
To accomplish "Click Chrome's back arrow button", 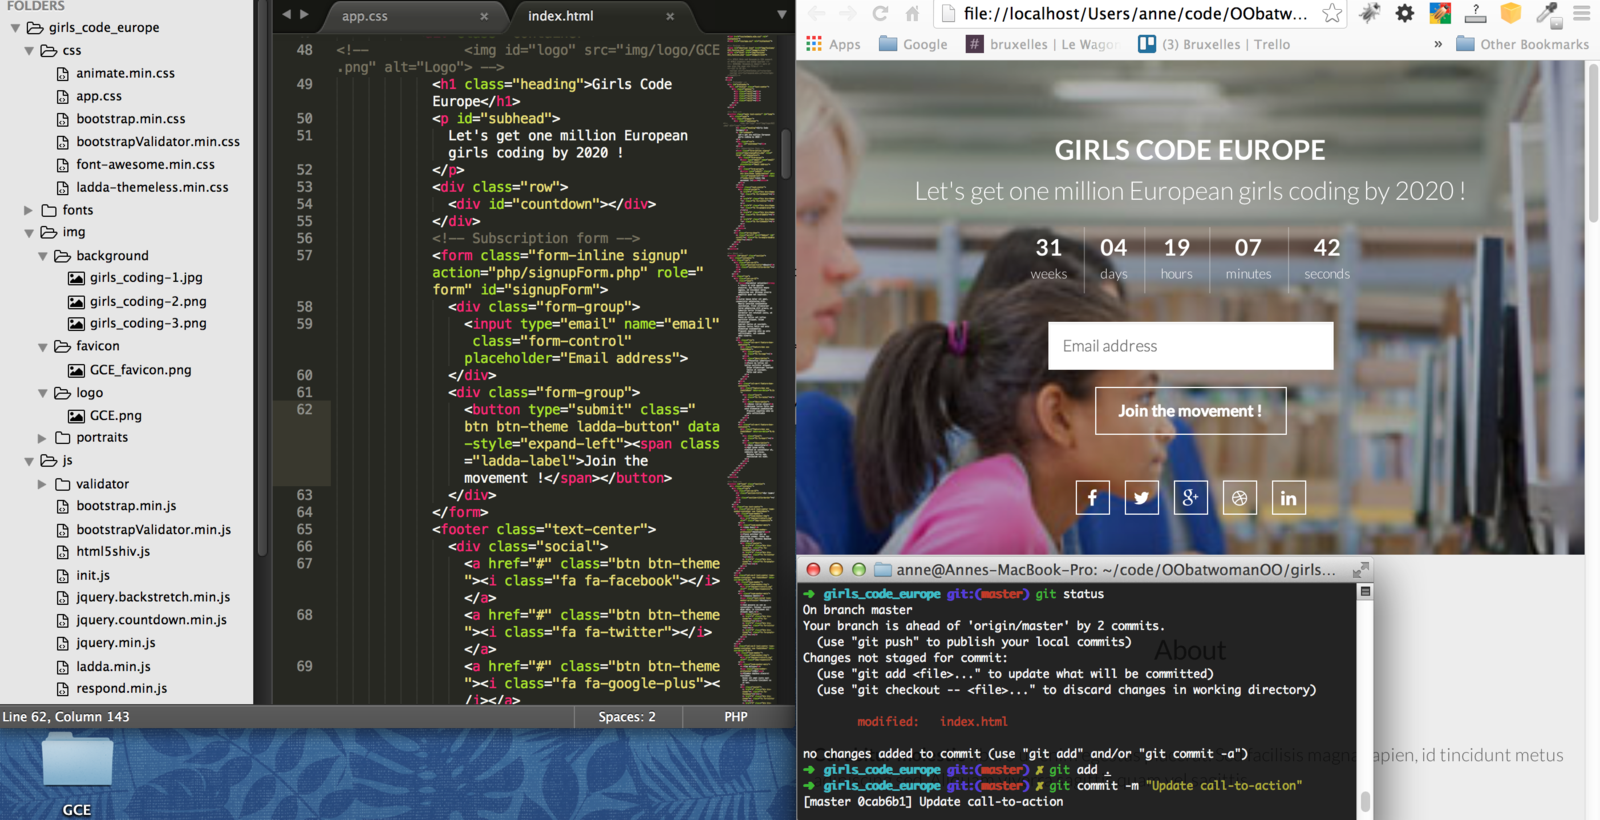I will click(x=817, y=13).
